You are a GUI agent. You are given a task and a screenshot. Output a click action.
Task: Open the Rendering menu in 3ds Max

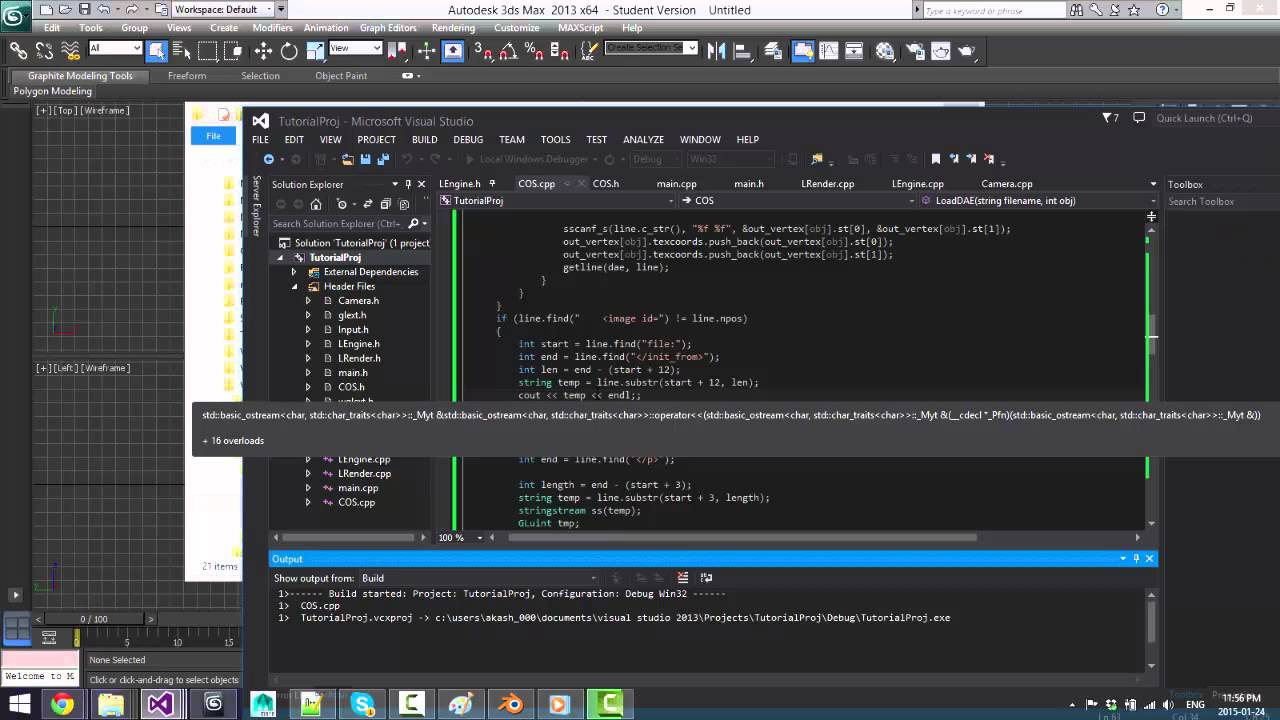point(453,28)
